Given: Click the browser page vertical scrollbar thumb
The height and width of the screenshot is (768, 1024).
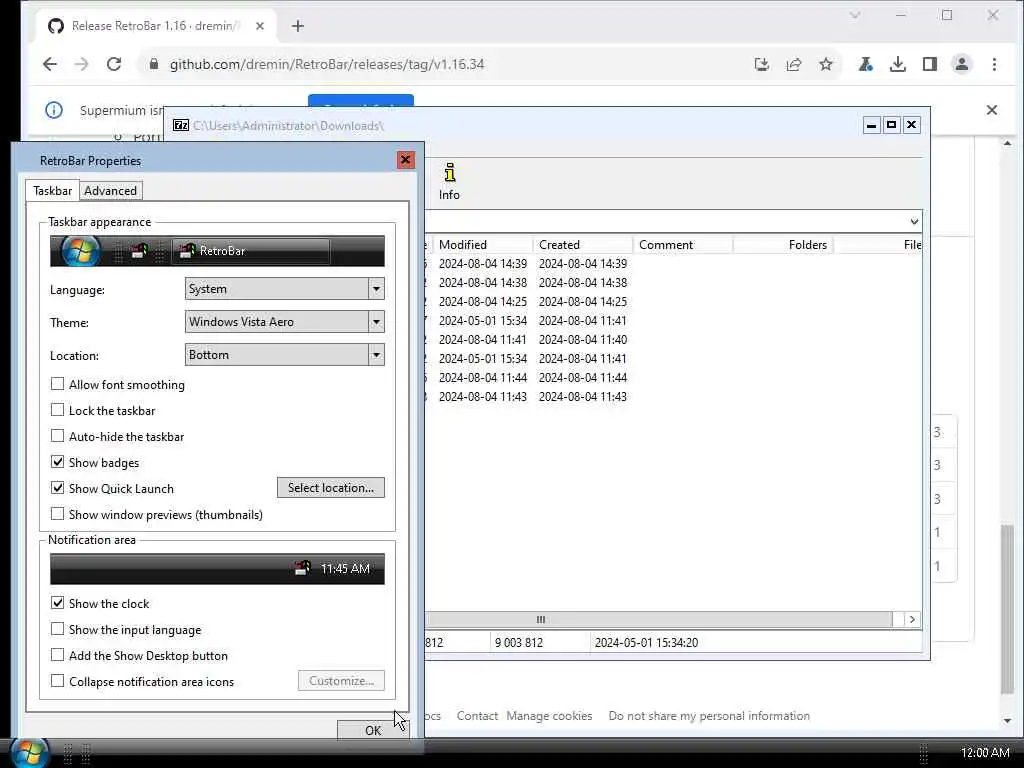Looking at the screenshot, I should click(1007, 609).
